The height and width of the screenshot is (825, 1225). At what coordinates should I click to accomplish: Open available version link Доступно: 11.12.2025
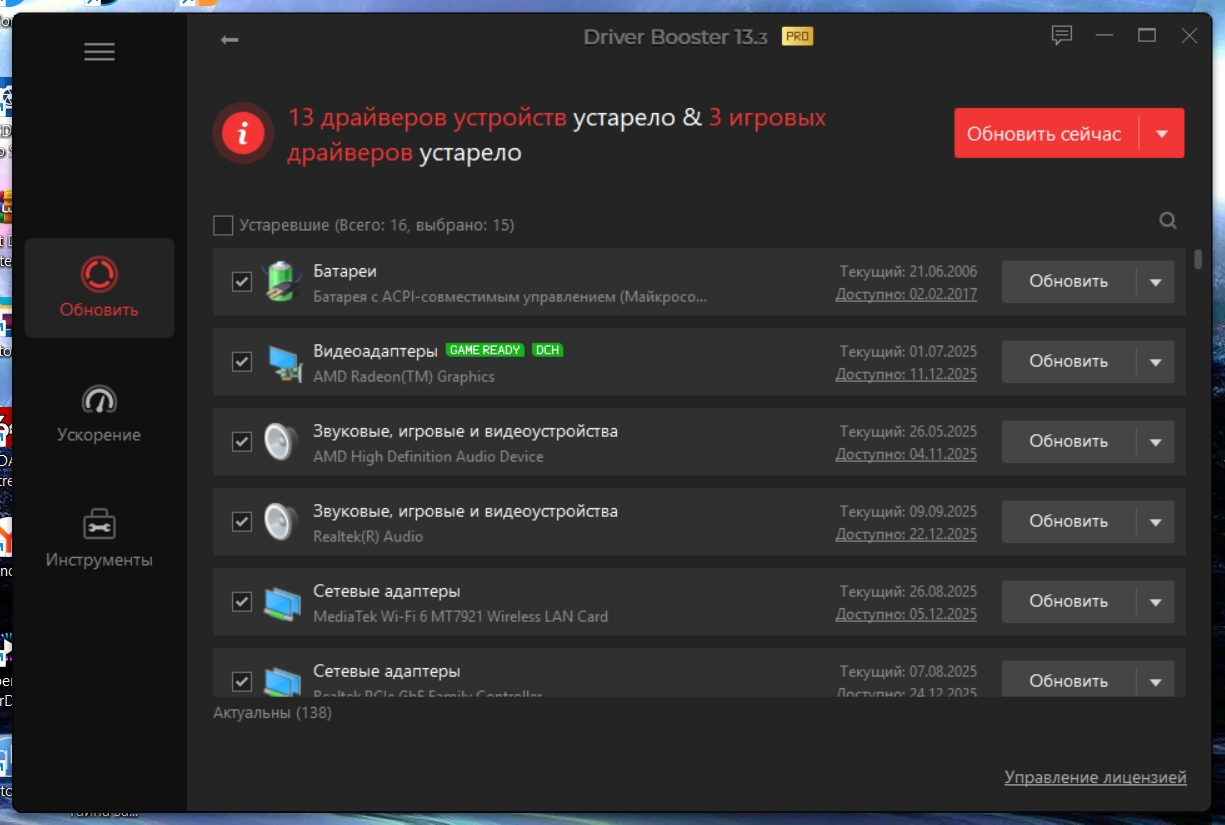[x=906, y=374]
